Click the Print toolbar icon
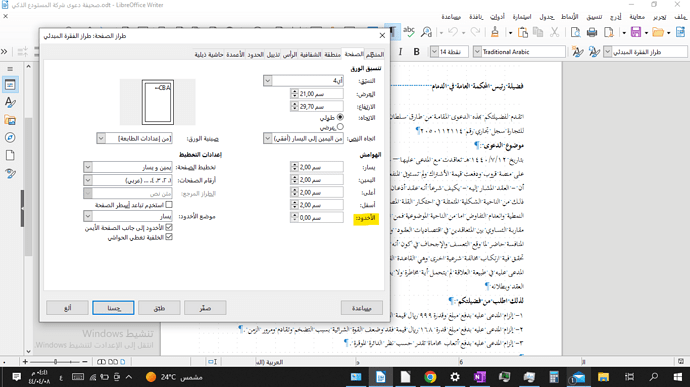This screenshot has width=690, height=387. (592, 32)
